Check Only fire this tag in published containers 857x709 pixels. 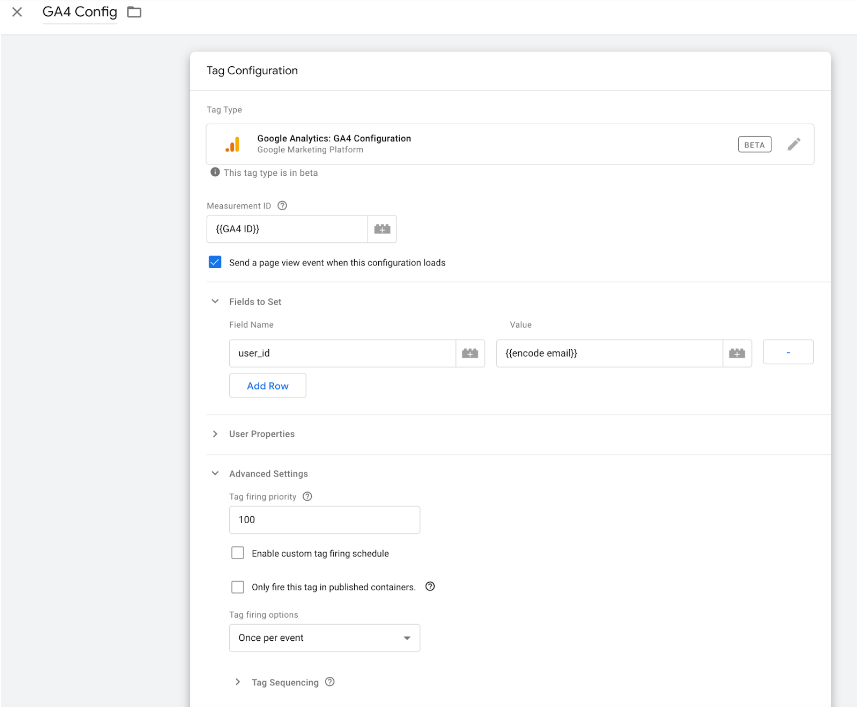[238, 587]
